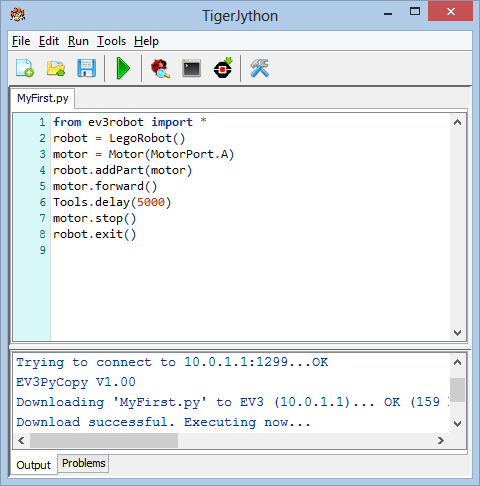The width and height of the screenshot is (480, 486).
Task: Open a file using the folder icon
Action: (x=56, y=68)
